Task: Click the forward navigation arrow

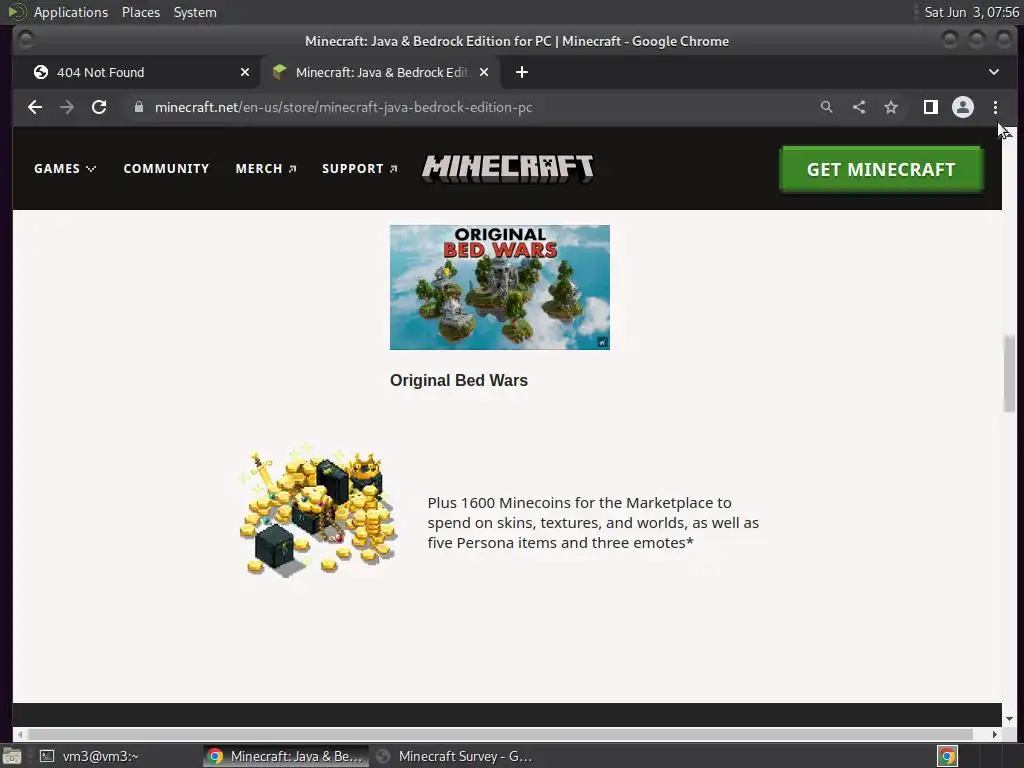Action: (67, 107)
